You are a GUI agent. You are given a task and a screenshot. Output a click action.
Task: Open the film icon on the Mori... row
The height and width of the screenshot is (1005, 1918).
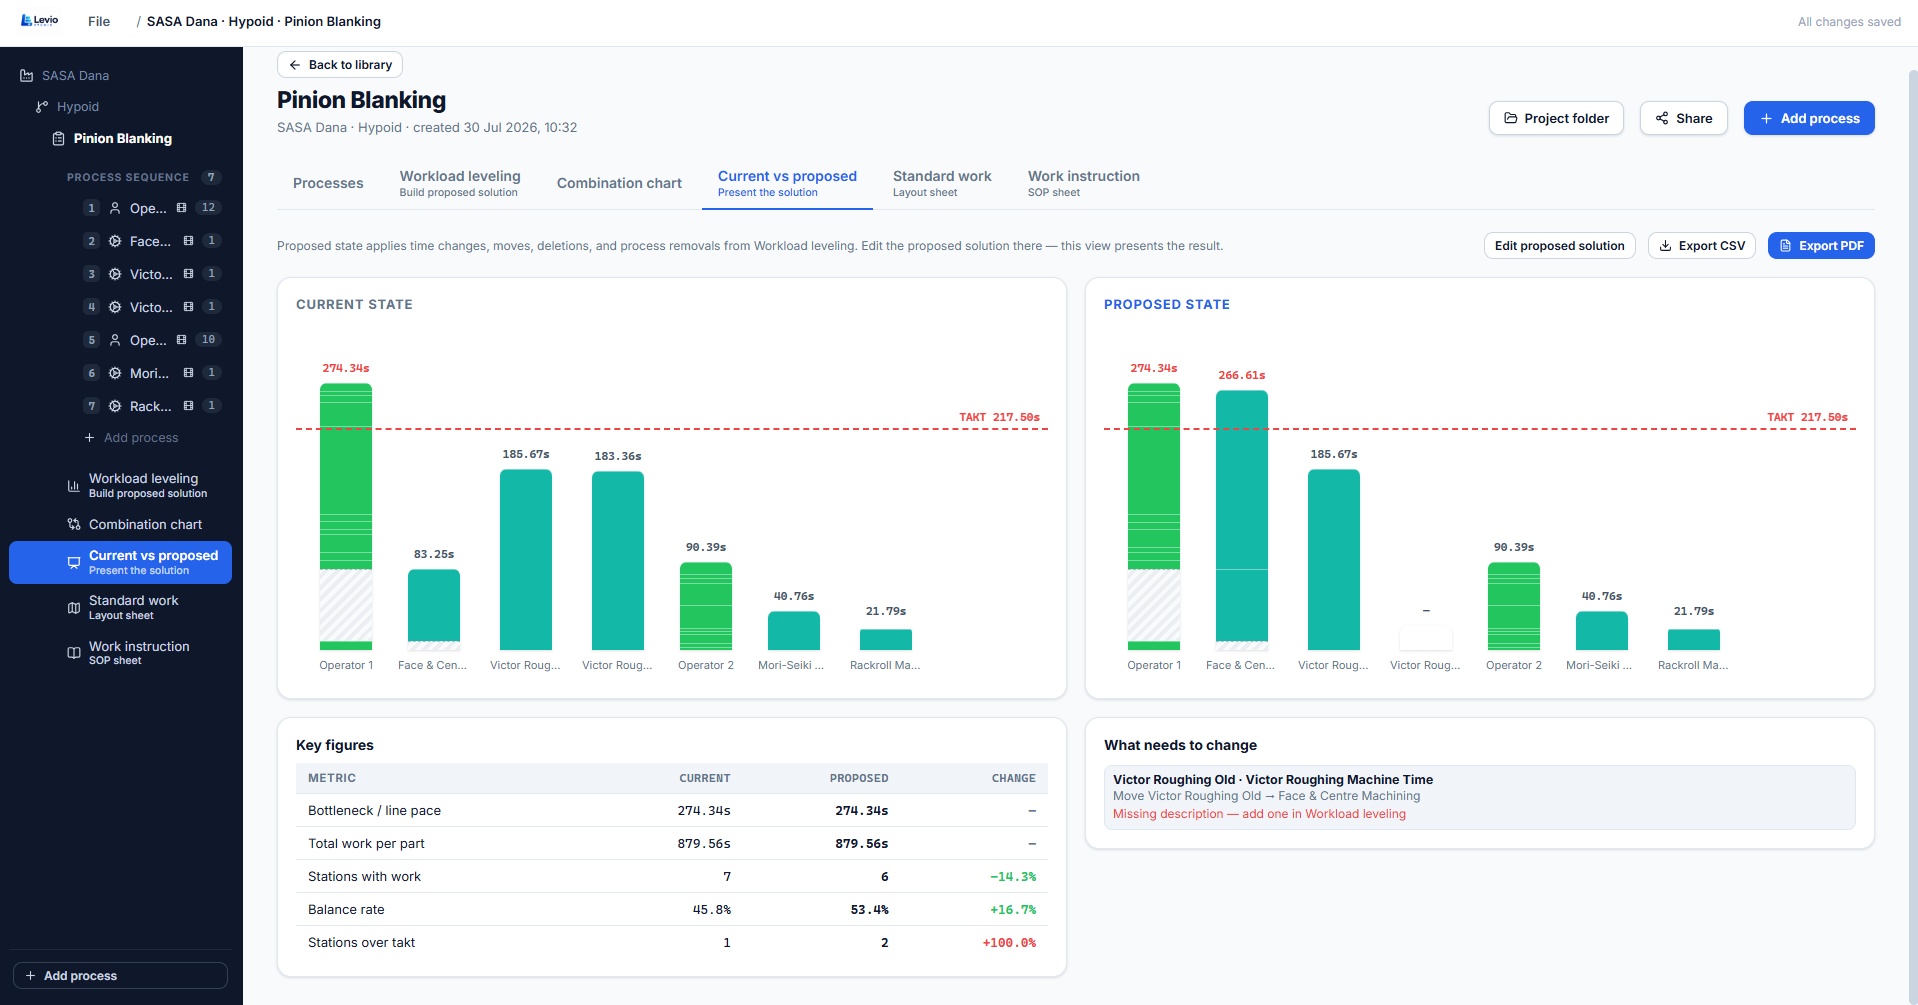pyautogui.click(x=188, y=373)
